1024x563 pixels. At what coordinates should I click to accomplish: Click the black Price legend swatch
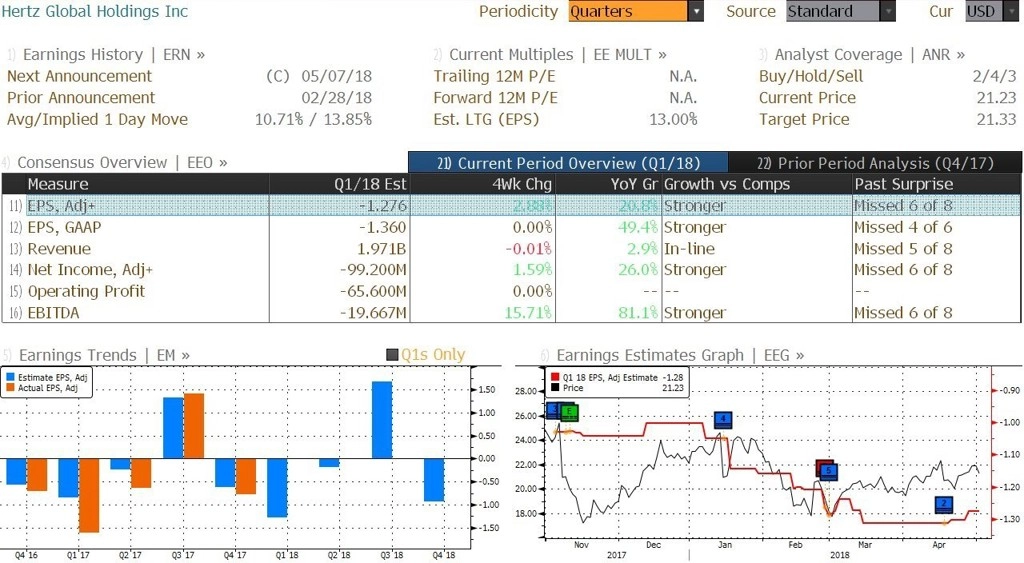pos(555,388)
